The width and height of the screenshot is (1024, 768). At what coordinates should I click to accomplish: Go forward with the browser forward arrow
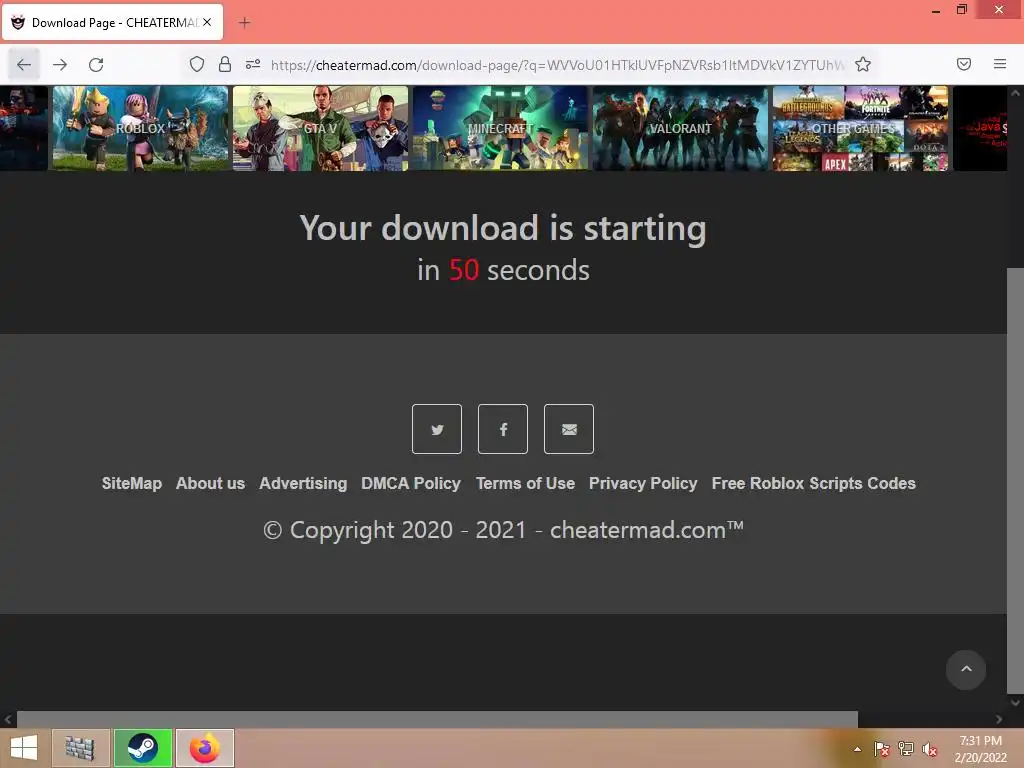pos(60,65)
